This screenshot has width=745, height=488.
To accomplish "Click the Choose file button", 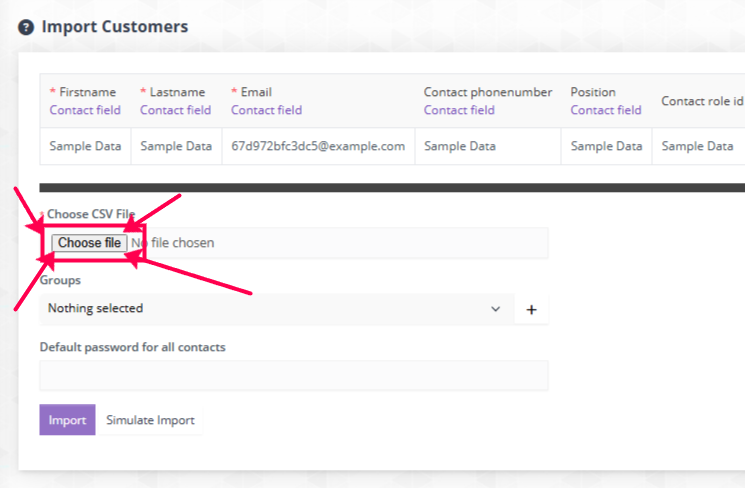I will pyautogui.click(x=89, y=243).
